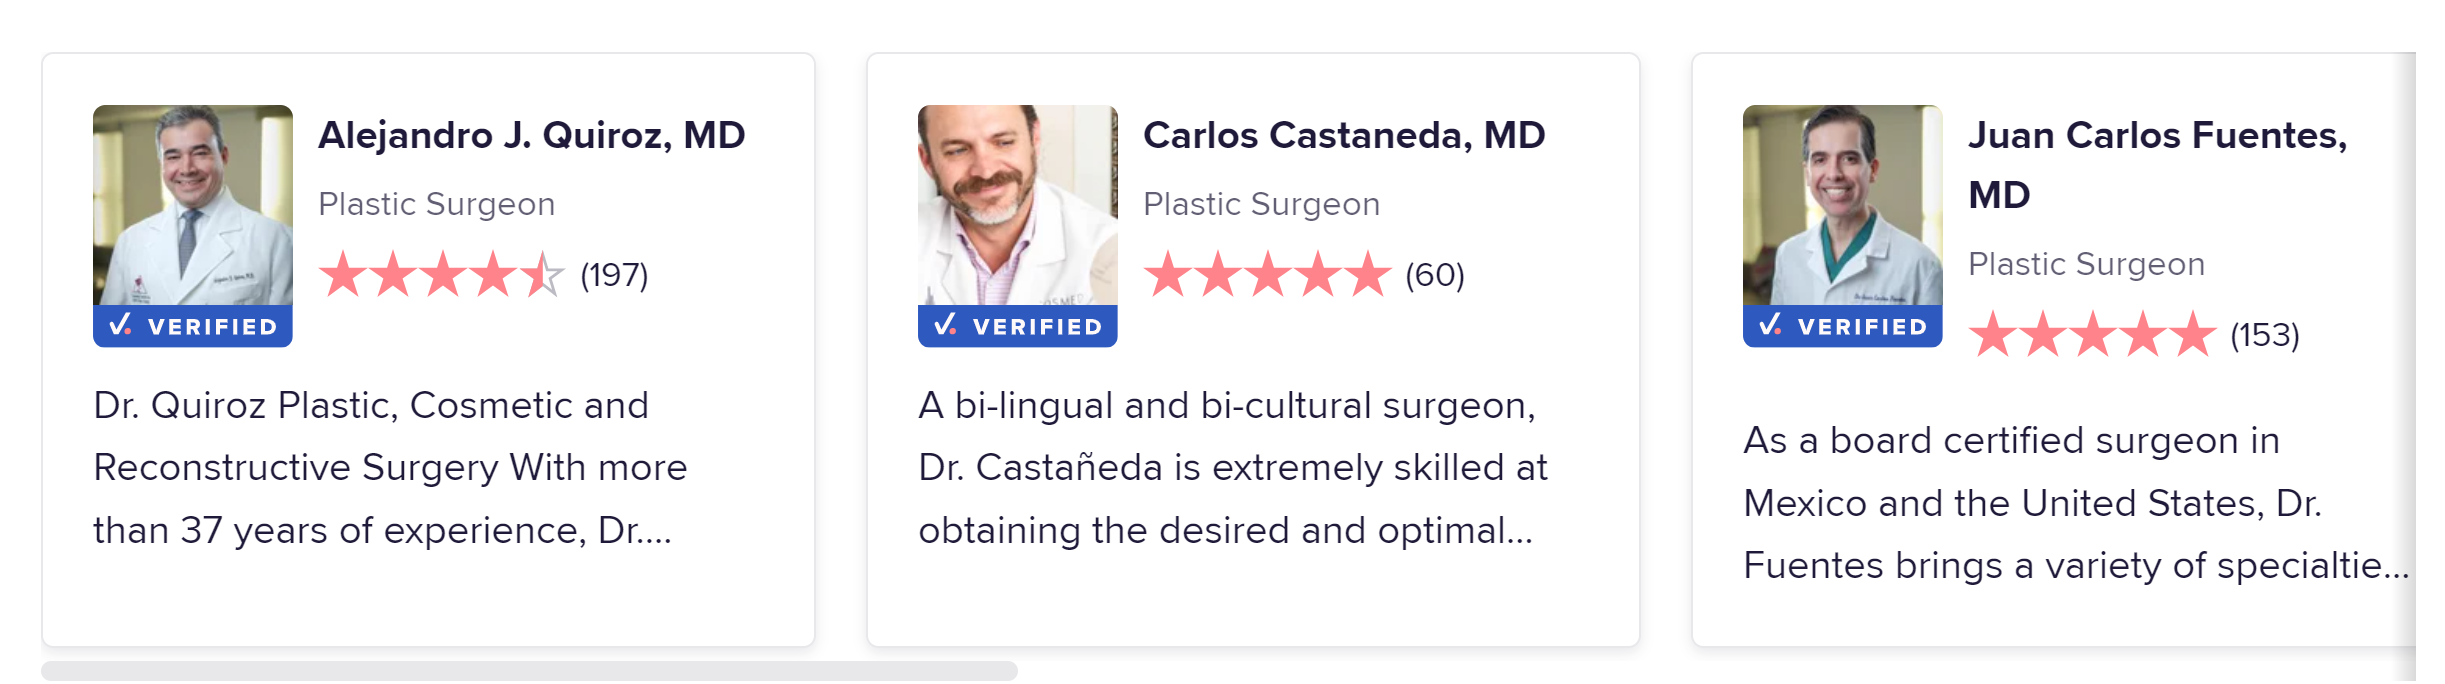Click the Verified badge under Carlos Castaneda's photo
This screenshot has height=684, width=2445.
(1017, 327)
